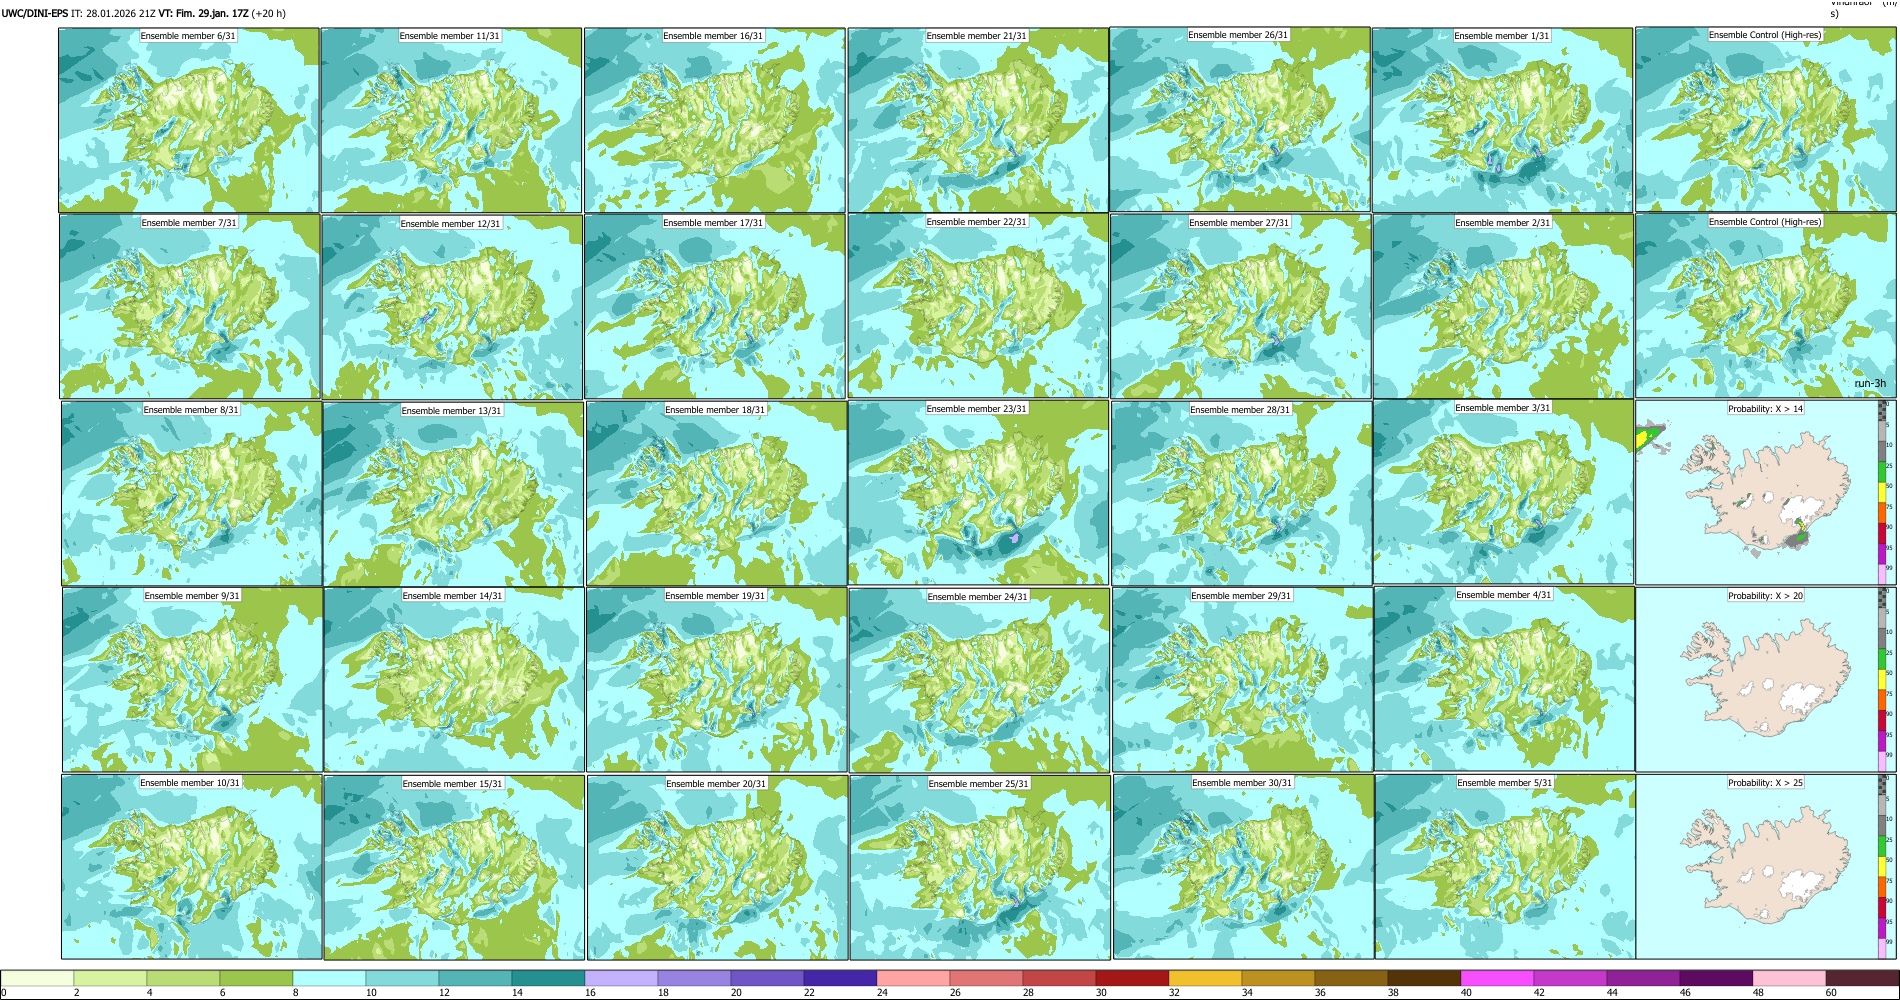Open the Ensemble member 21/31 map
Screen dimensions: 1900x1000
point(977,120)
